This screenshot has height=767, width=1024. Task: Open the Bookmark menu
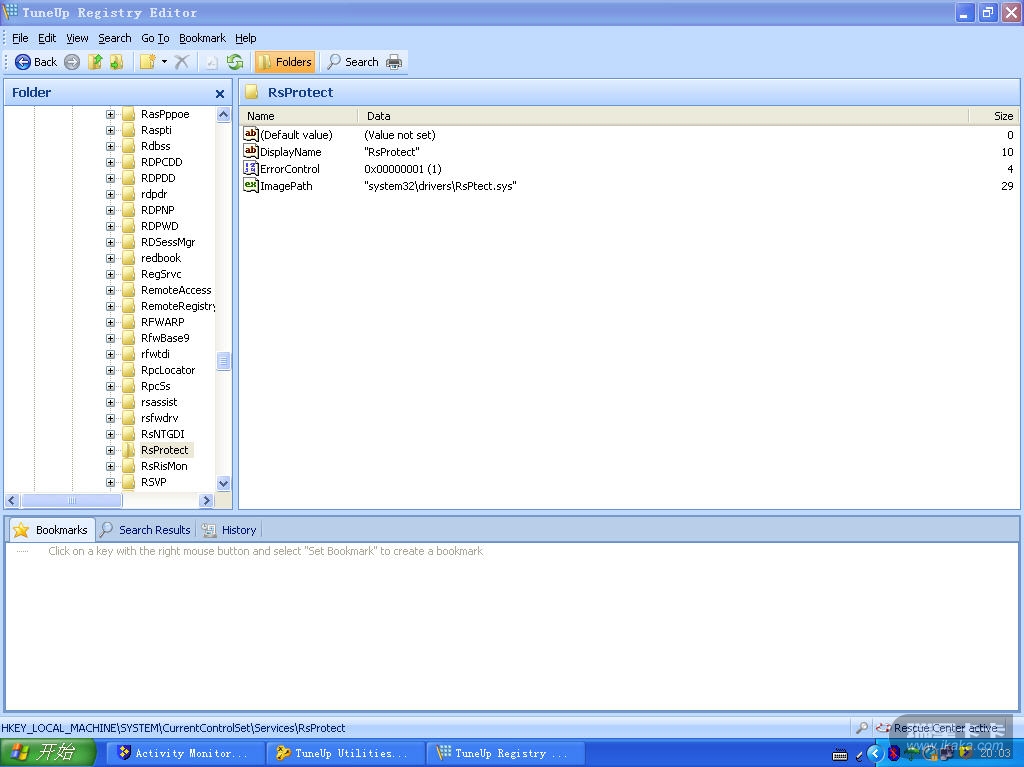(202, 38)
